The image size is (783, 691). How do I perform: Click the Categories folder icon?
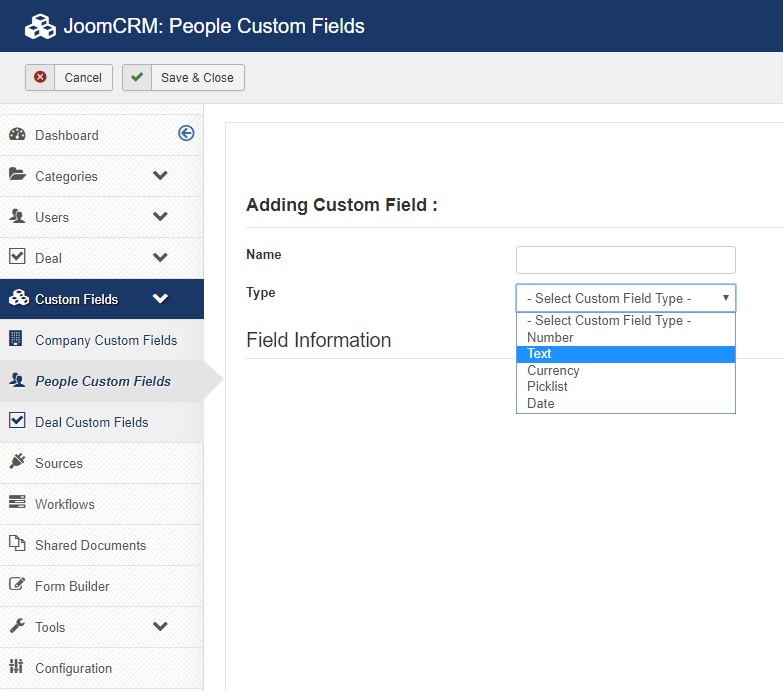click(x=17, y=175)
